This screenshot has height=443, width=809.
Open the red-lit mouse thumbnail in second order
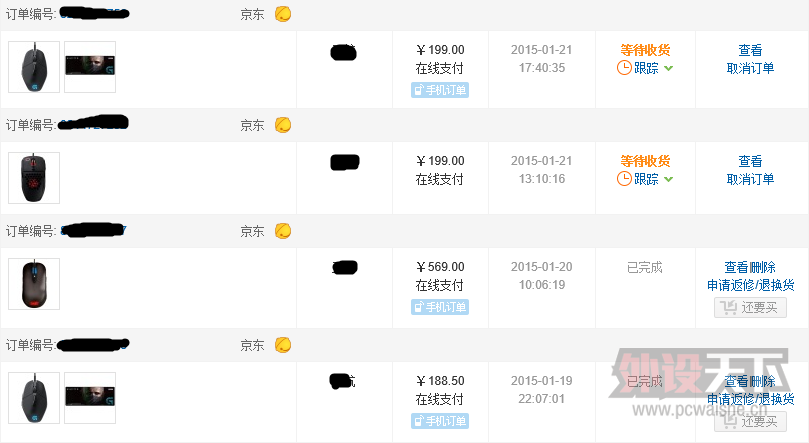coord(34,178)
